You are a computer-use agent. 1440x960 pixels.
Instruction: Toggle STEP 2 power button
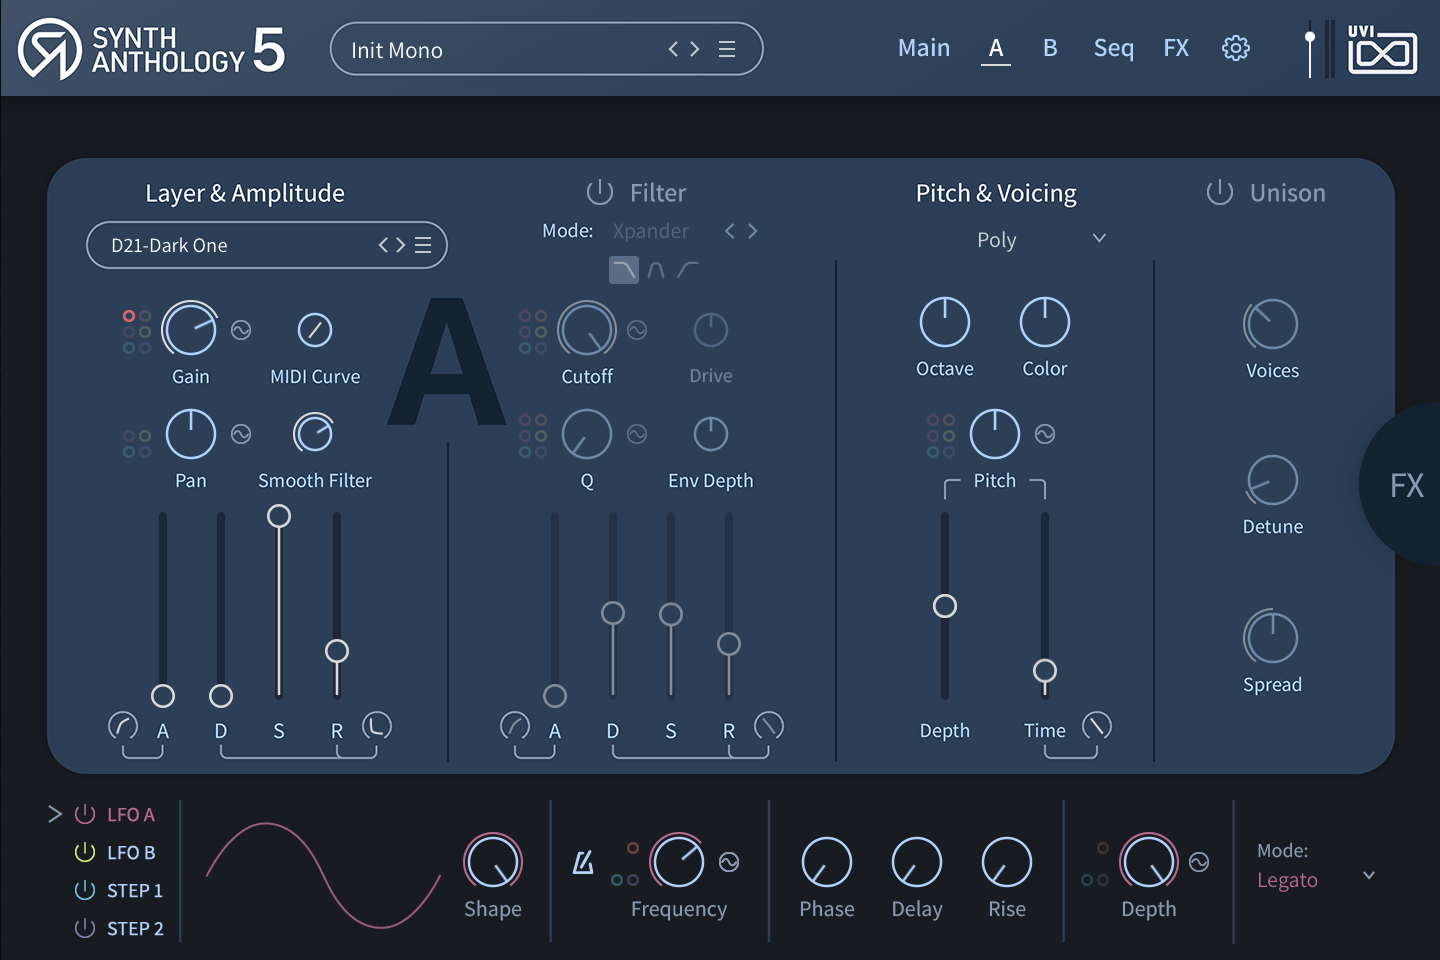tap(85, 928)
